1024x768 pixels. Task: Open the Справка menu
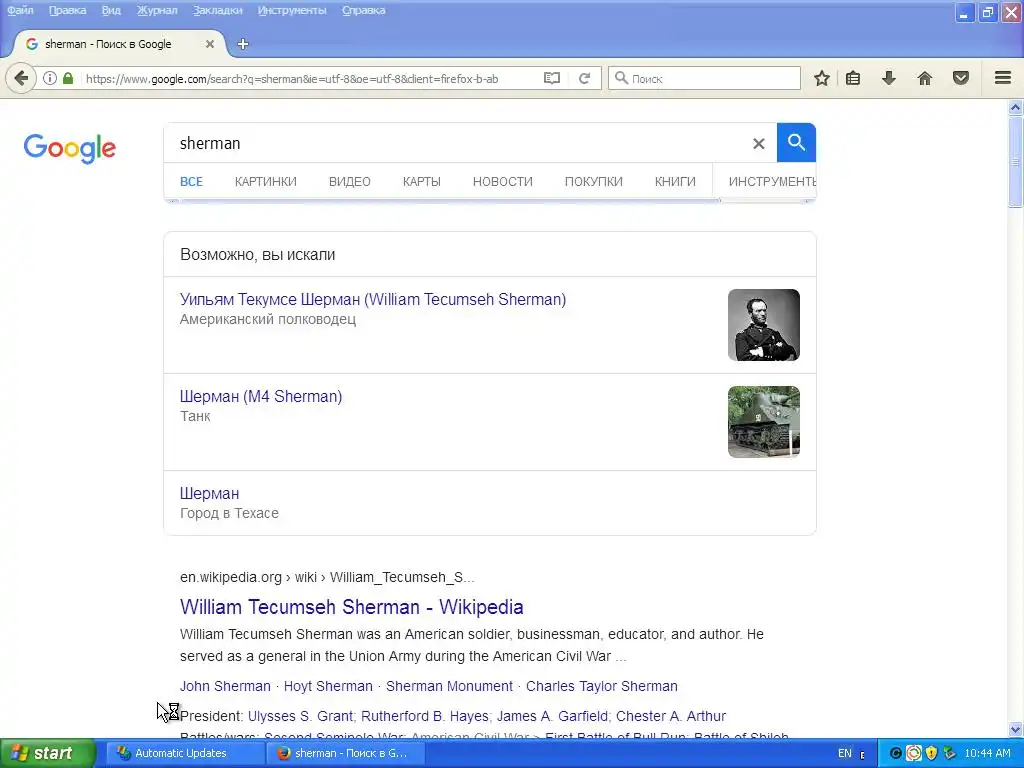tap(363, 10)
